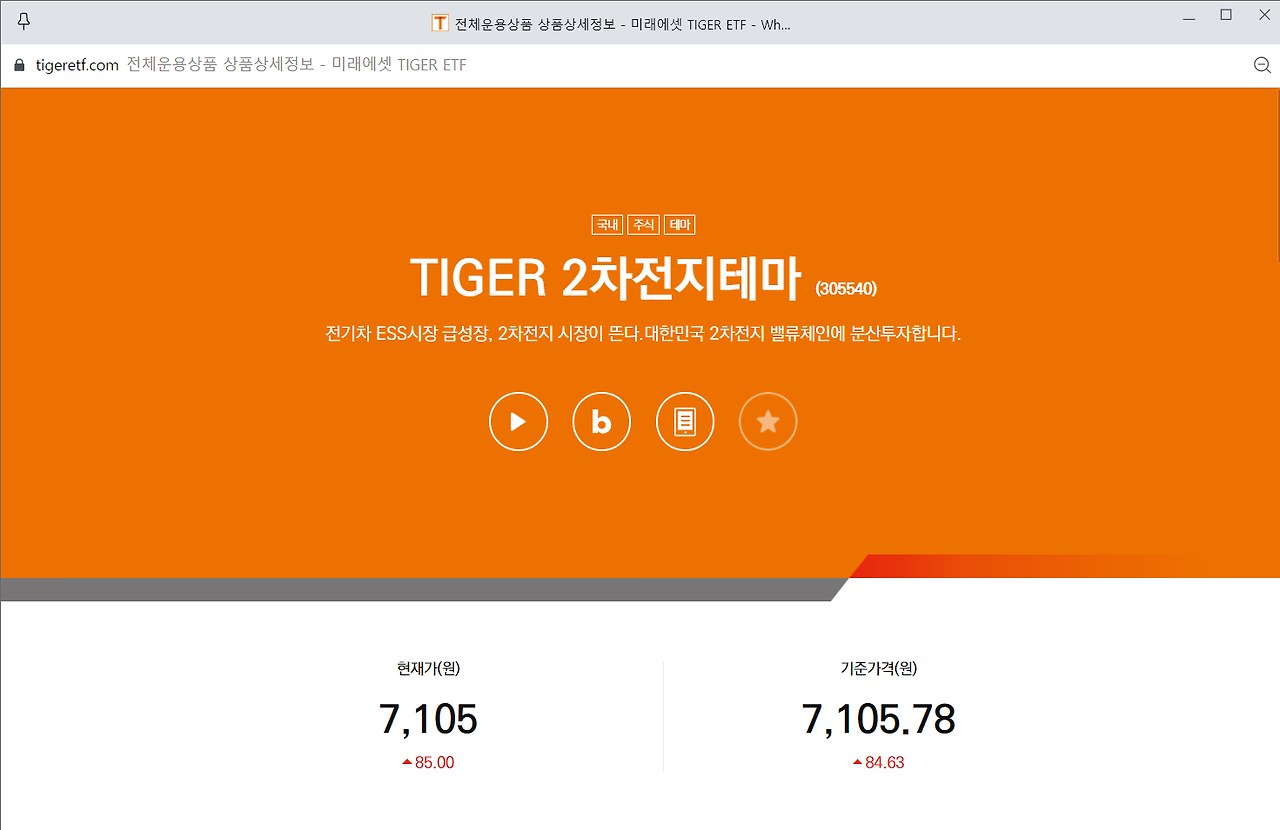Click the pin icon in title bar
Screen dimensions: 1280x830
24,21
